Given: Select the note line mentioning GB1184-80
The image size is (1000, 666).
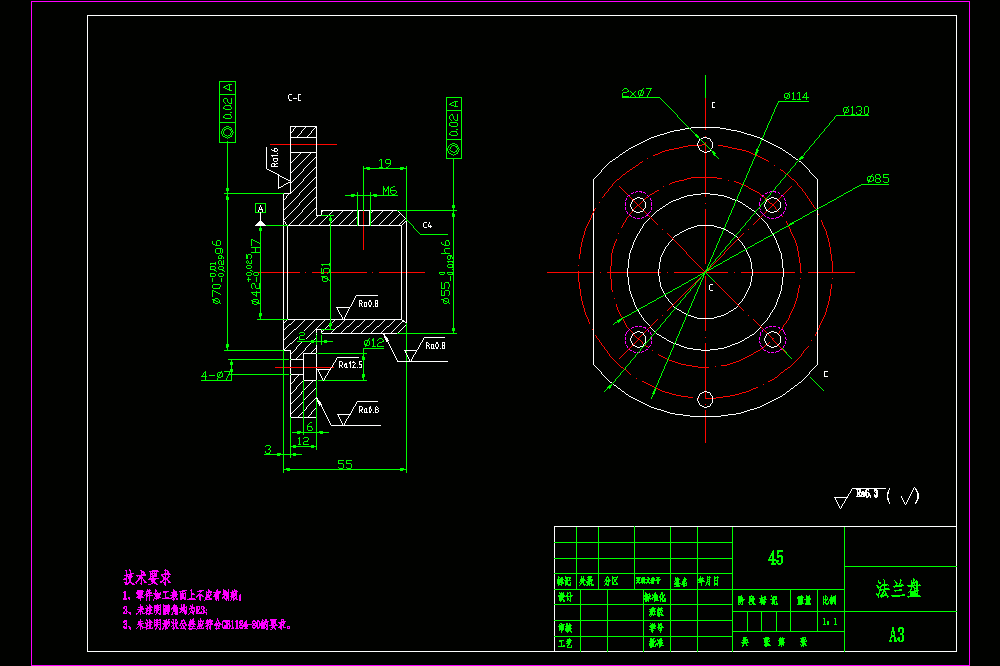Looking at the screenshot, I should coord(207,625).
